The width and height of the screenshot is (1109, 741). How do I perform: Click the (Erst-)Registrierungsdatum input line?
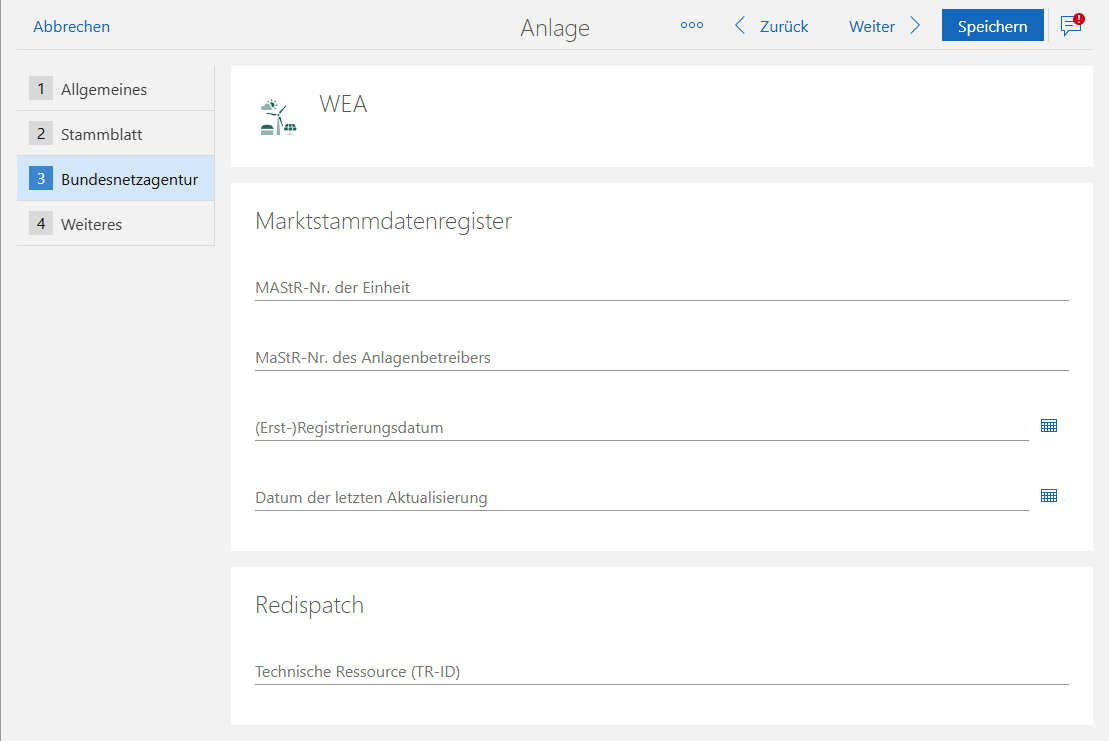[x=600, y=429]
